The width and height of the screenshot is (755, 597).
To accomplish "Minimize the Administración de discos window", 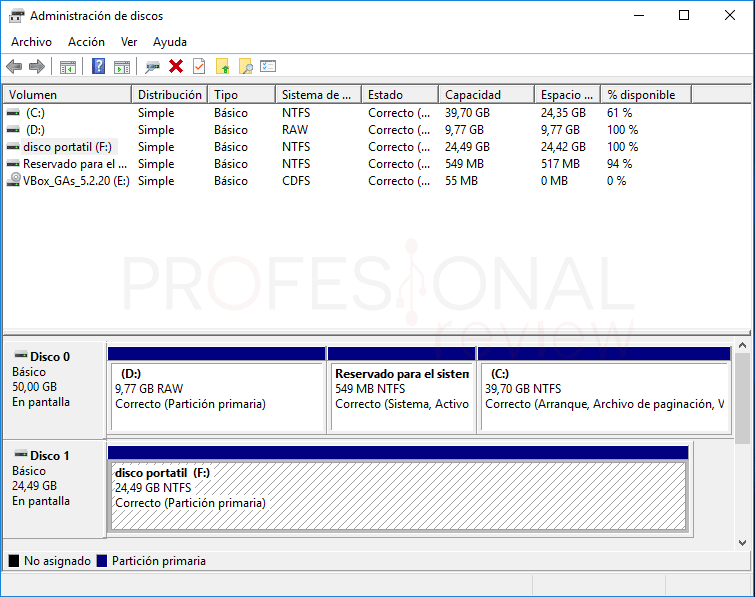I will pos(639,15).
